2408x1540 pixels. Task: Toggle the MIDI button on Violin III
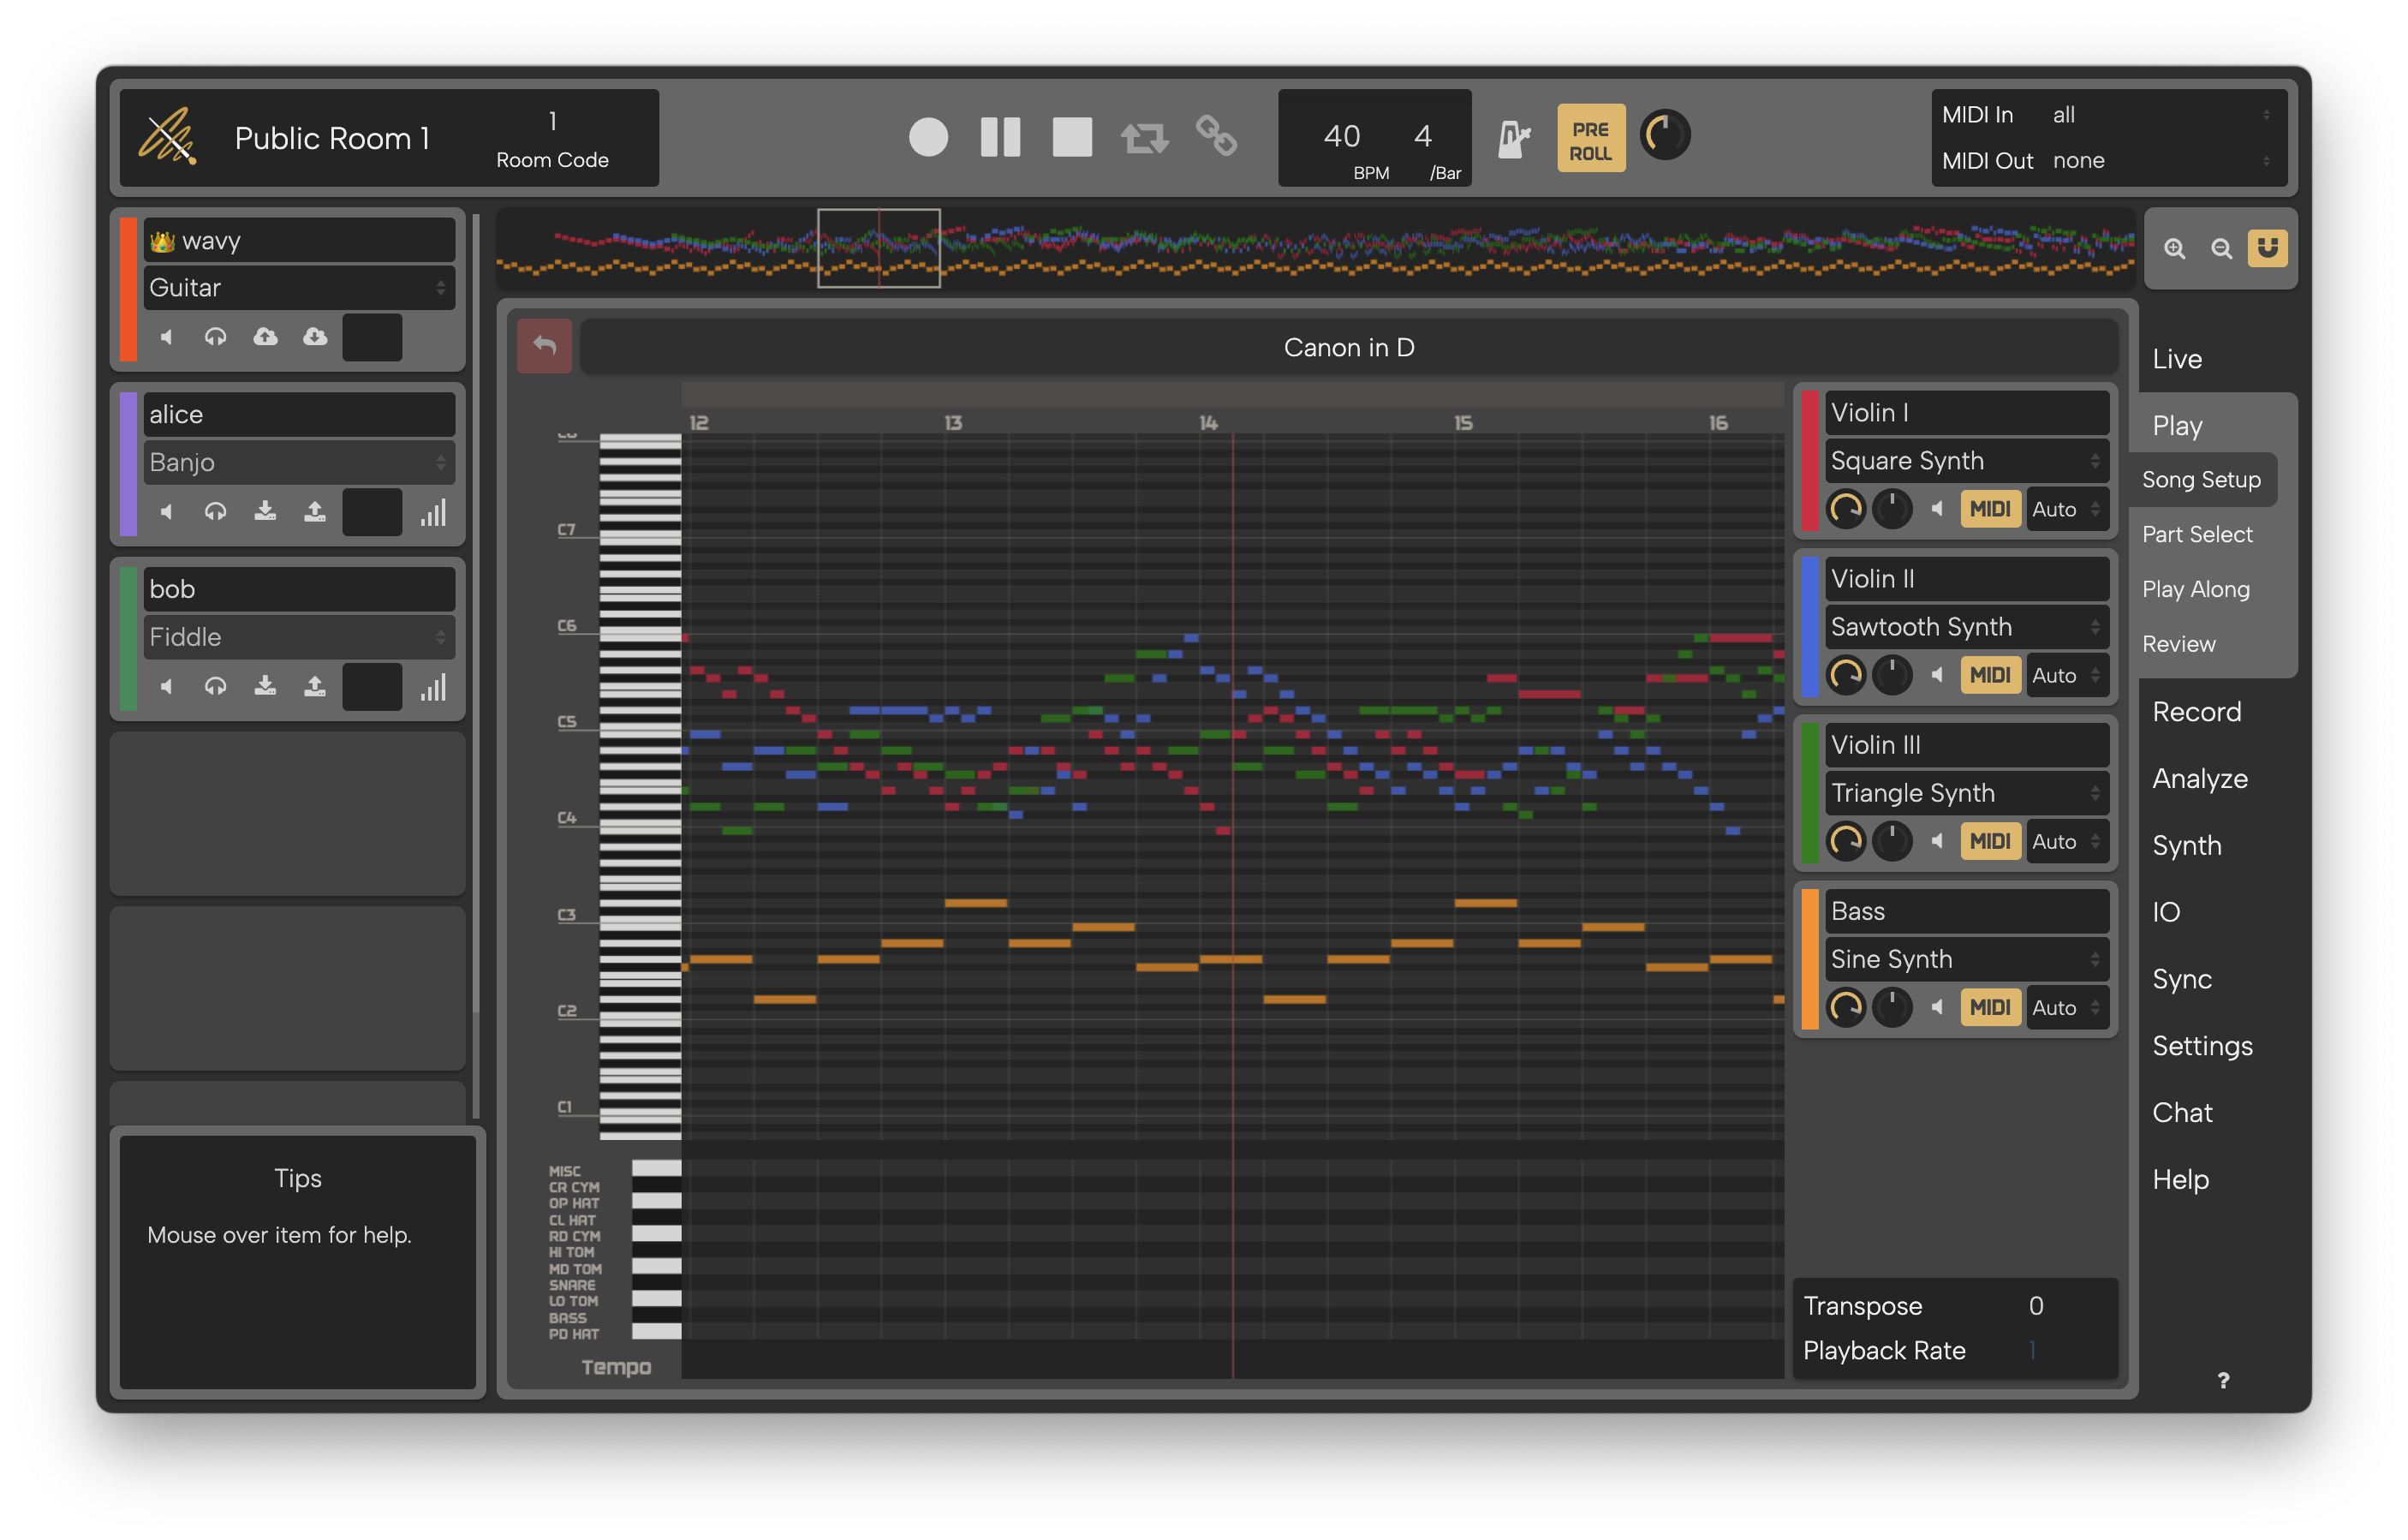click(x=1990, y=842)
